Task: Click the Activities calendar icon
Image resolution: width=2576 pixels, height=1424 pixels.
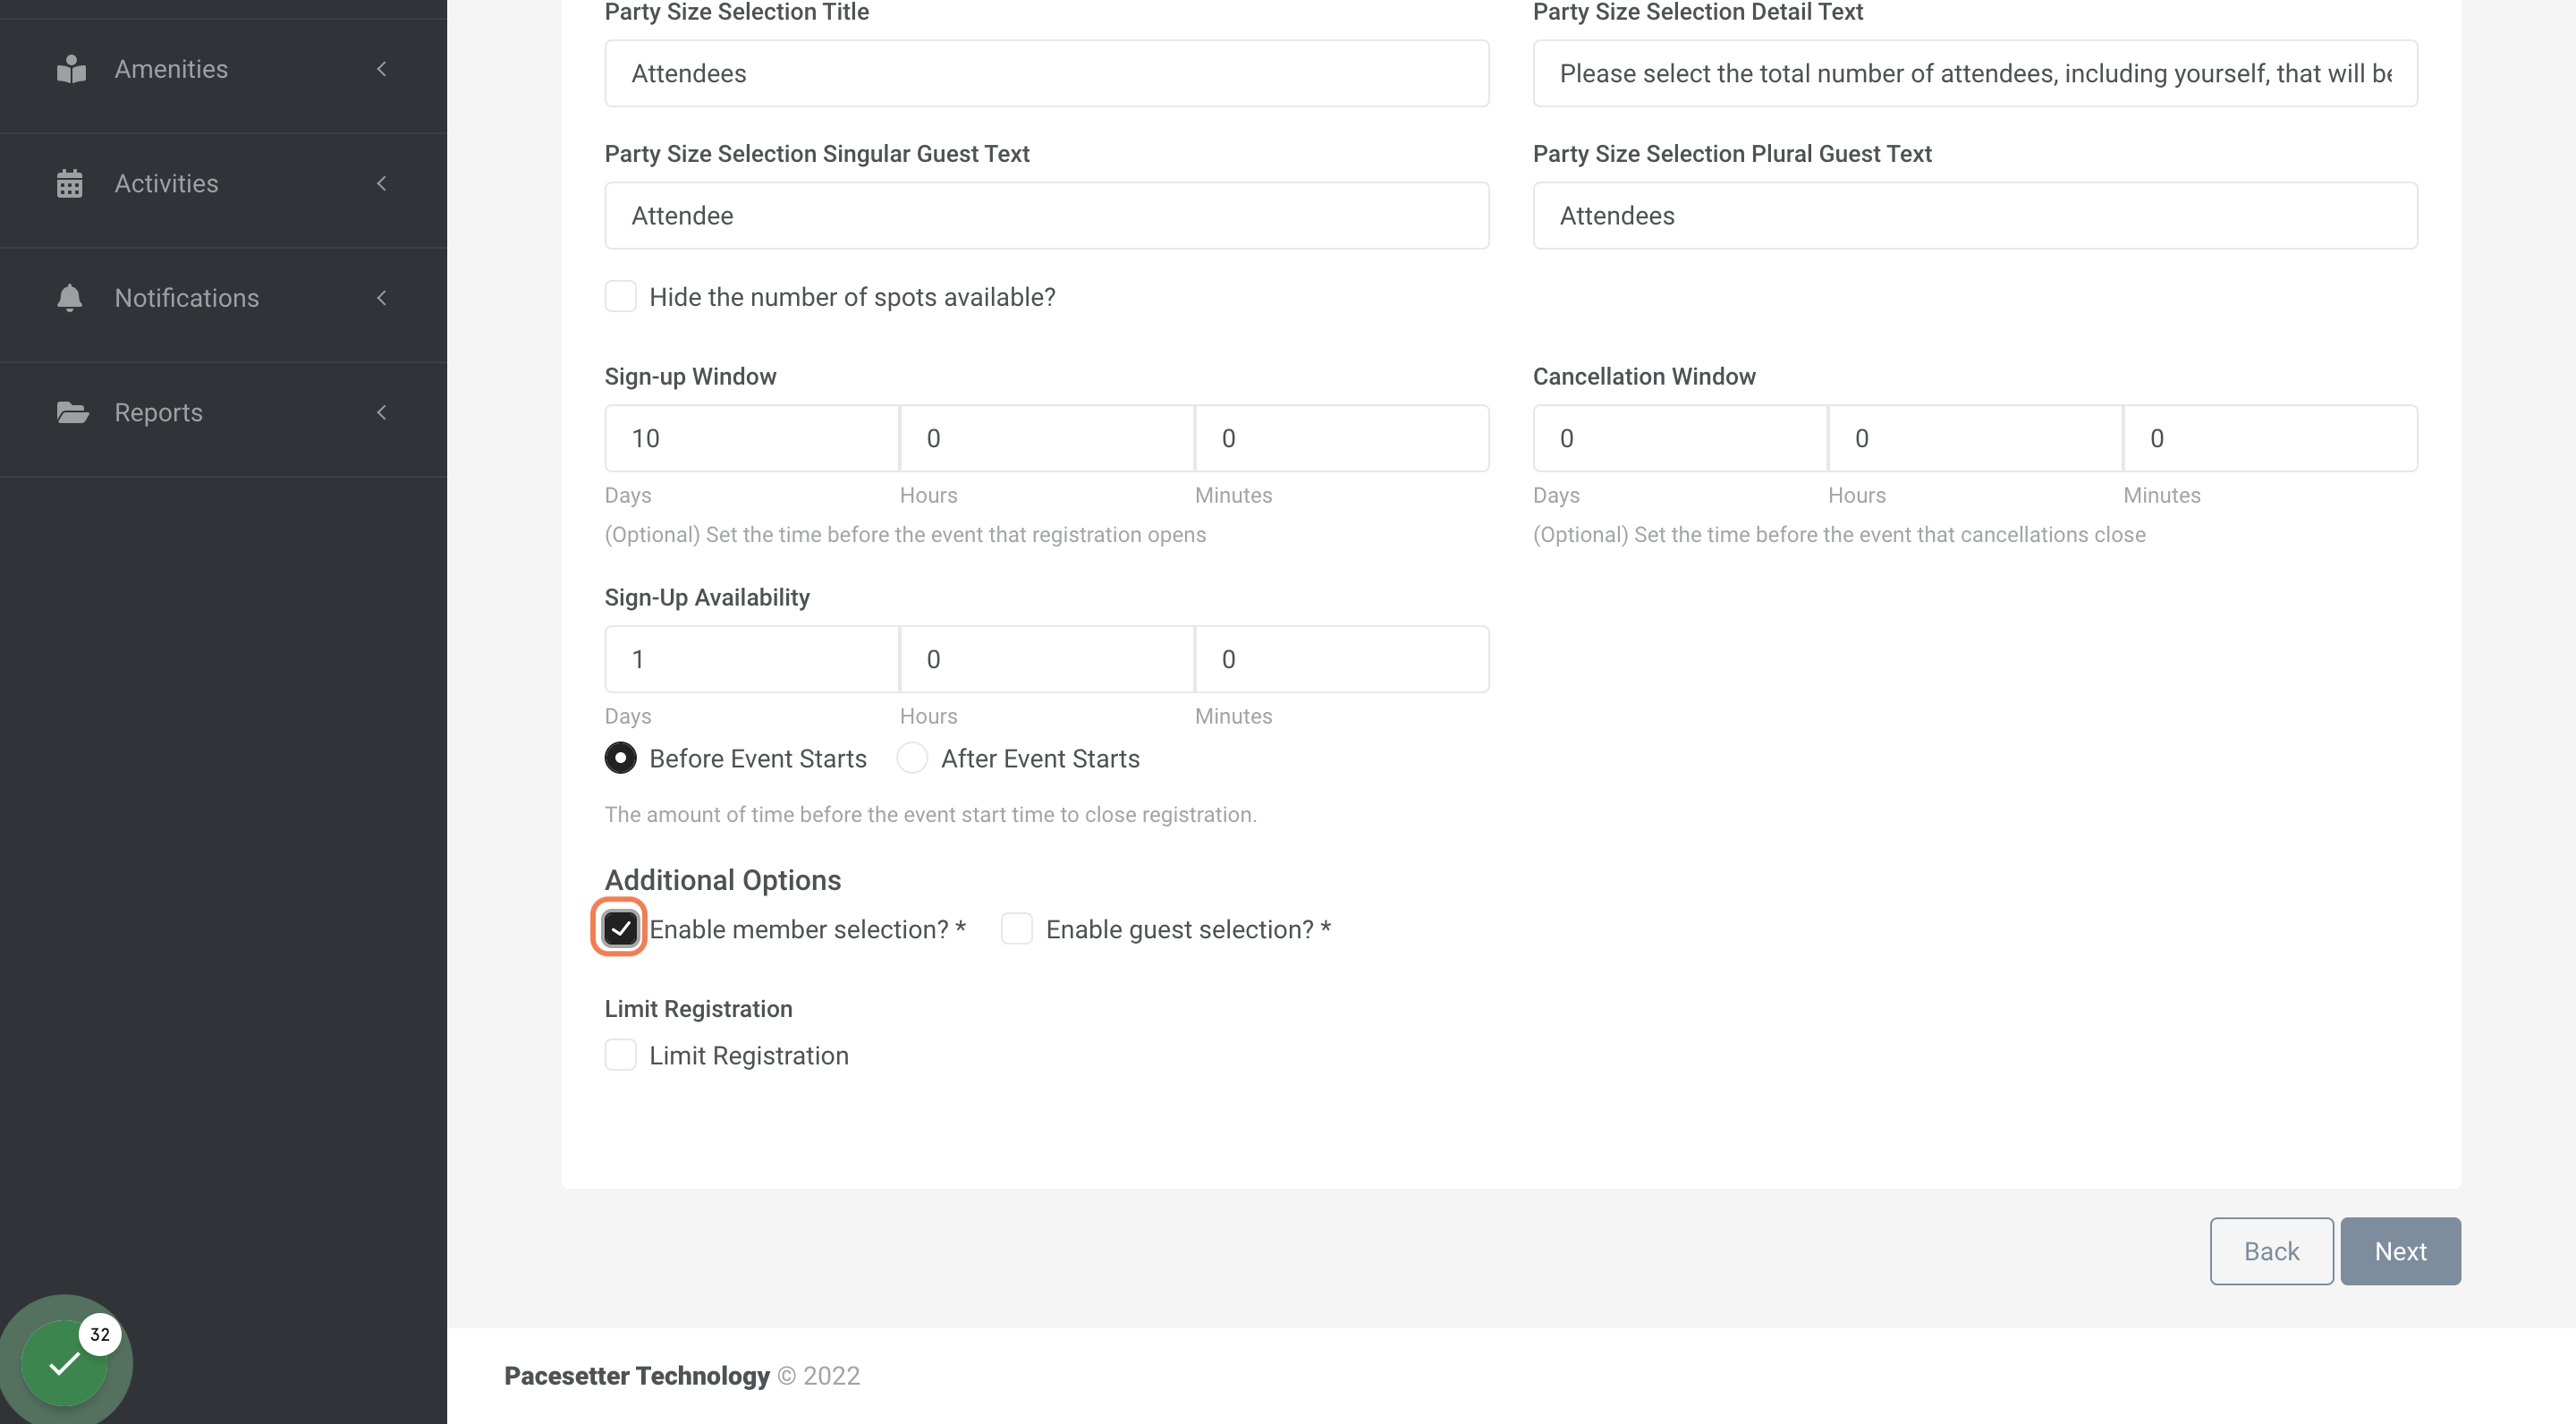Action: click(70, 184)
